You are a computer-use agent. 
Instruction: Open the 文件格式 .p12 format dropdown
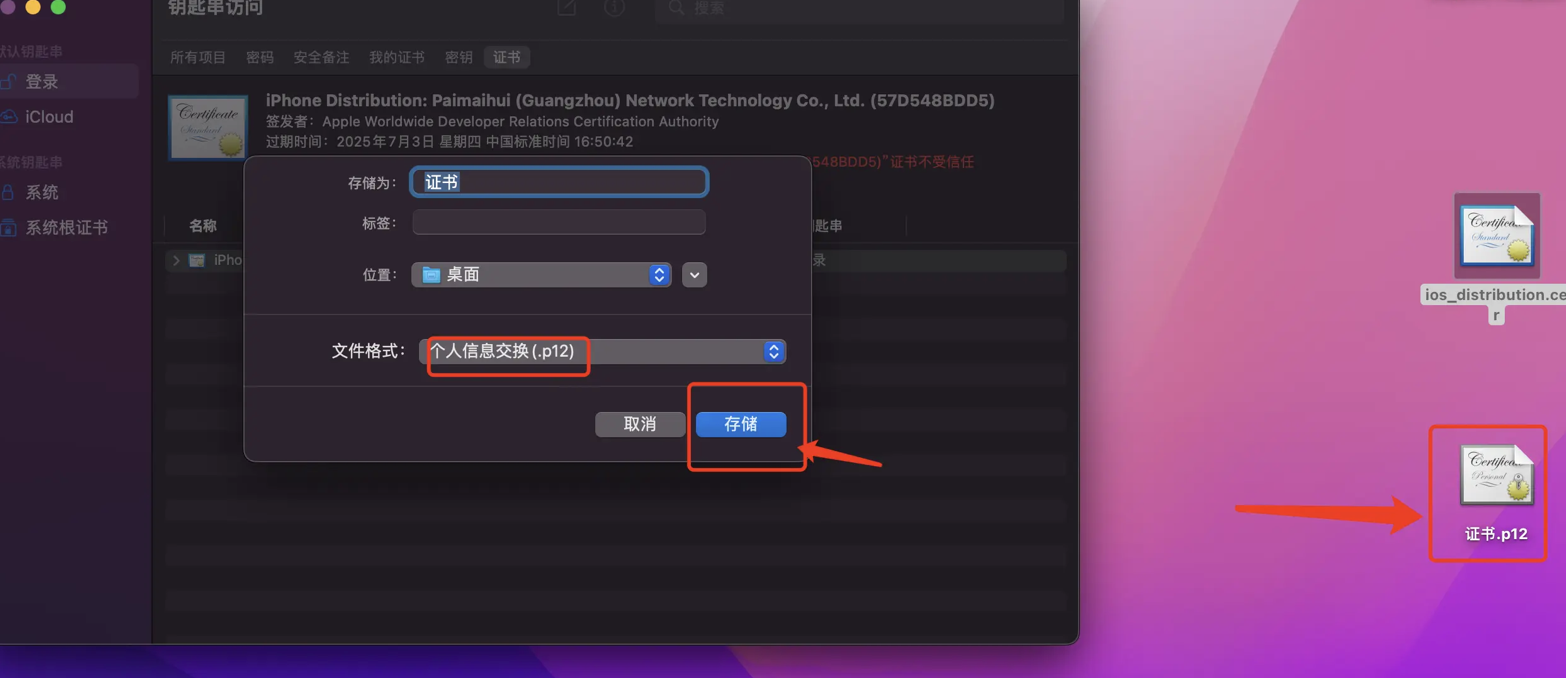pyautogui.click(x=602, y=351)
